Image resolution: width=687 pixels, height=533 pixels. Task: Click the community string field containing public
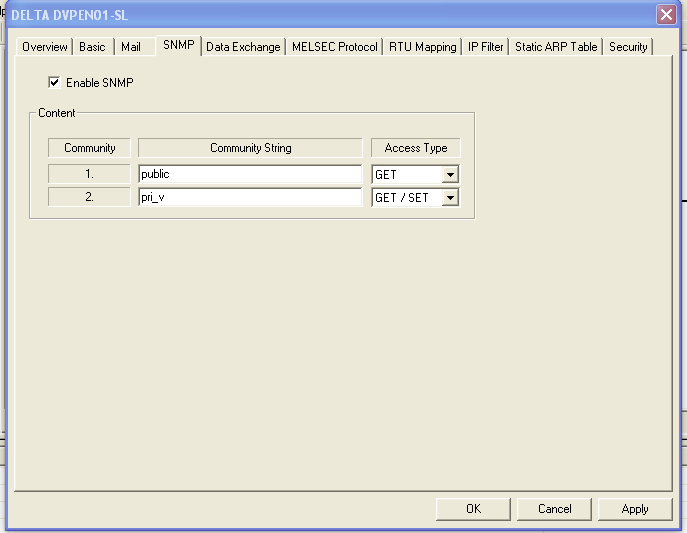click(250, 174)
